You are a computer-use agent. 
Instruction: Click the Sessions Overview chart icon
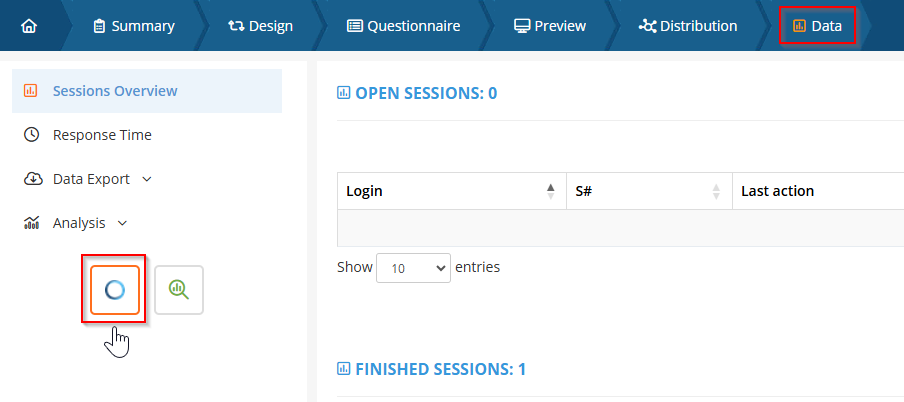(31, 91)
